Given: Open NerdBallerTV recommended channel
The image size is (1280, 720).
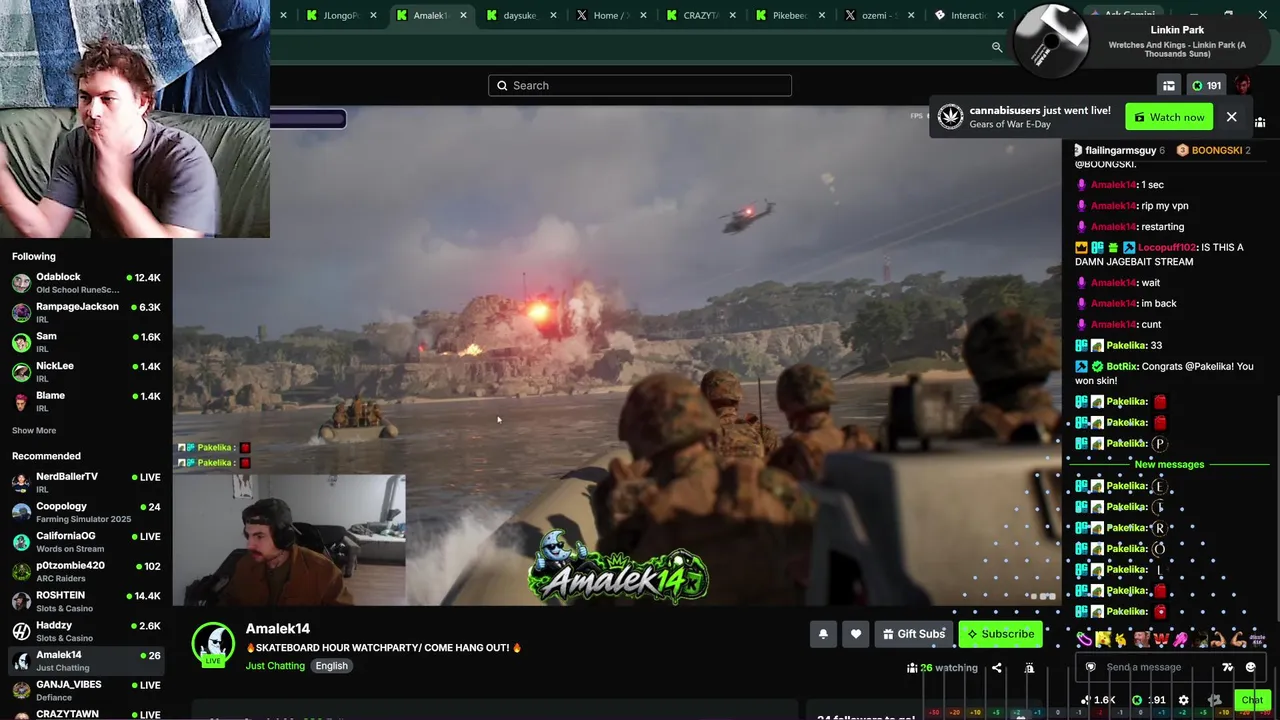Looking at the screenshot, I should point(86,482).
